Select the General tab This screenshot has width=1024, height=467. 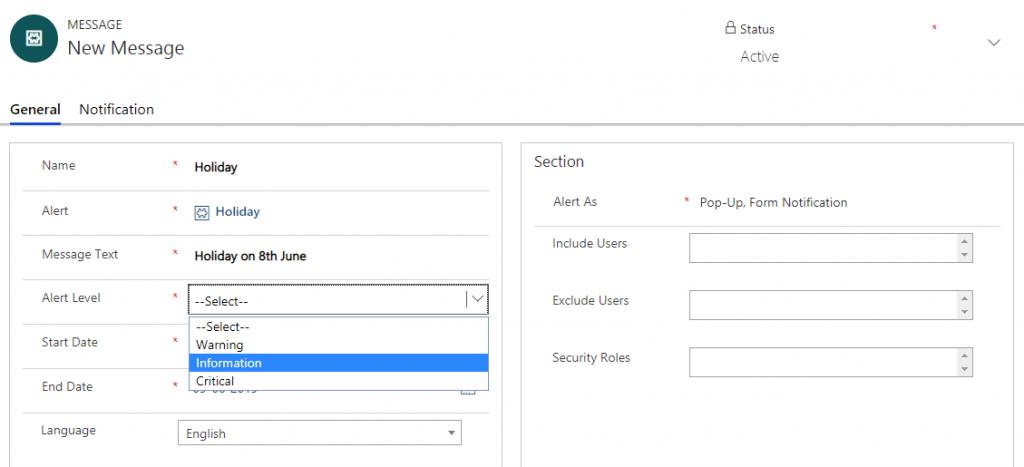35,109
